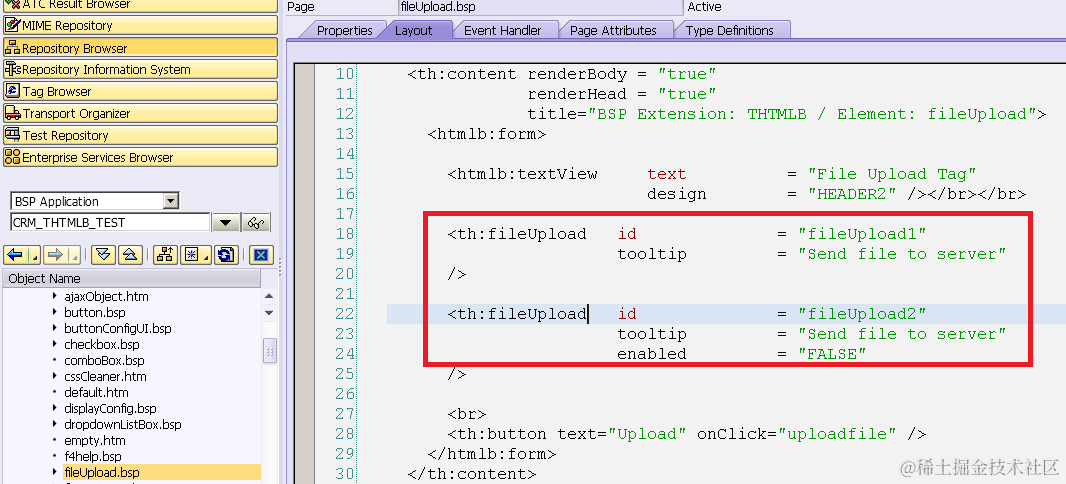Viewport: 1066px width, 484px height.
Task: Switch to the Type Definitions tab
Action: point(729,31)
